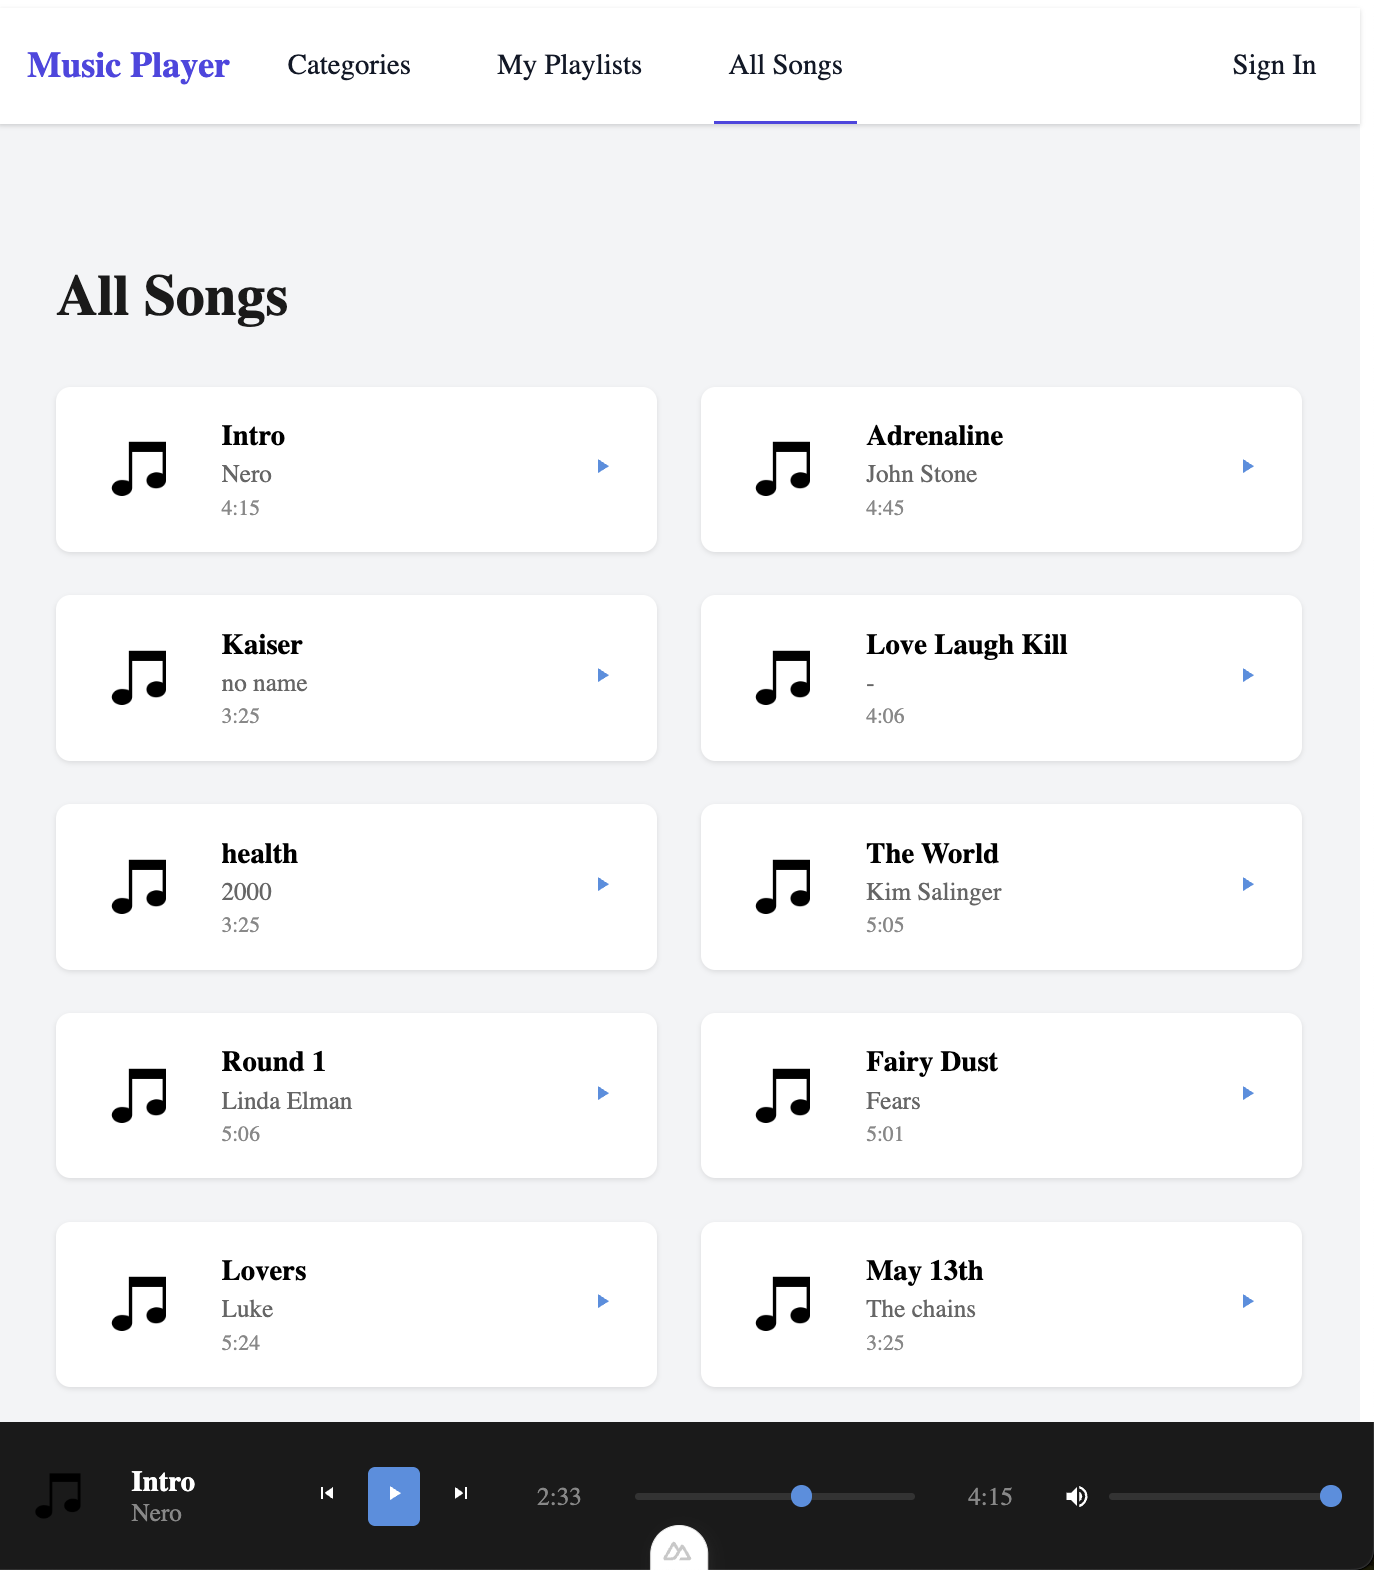Mute the volume speaker icon

1076,1496
